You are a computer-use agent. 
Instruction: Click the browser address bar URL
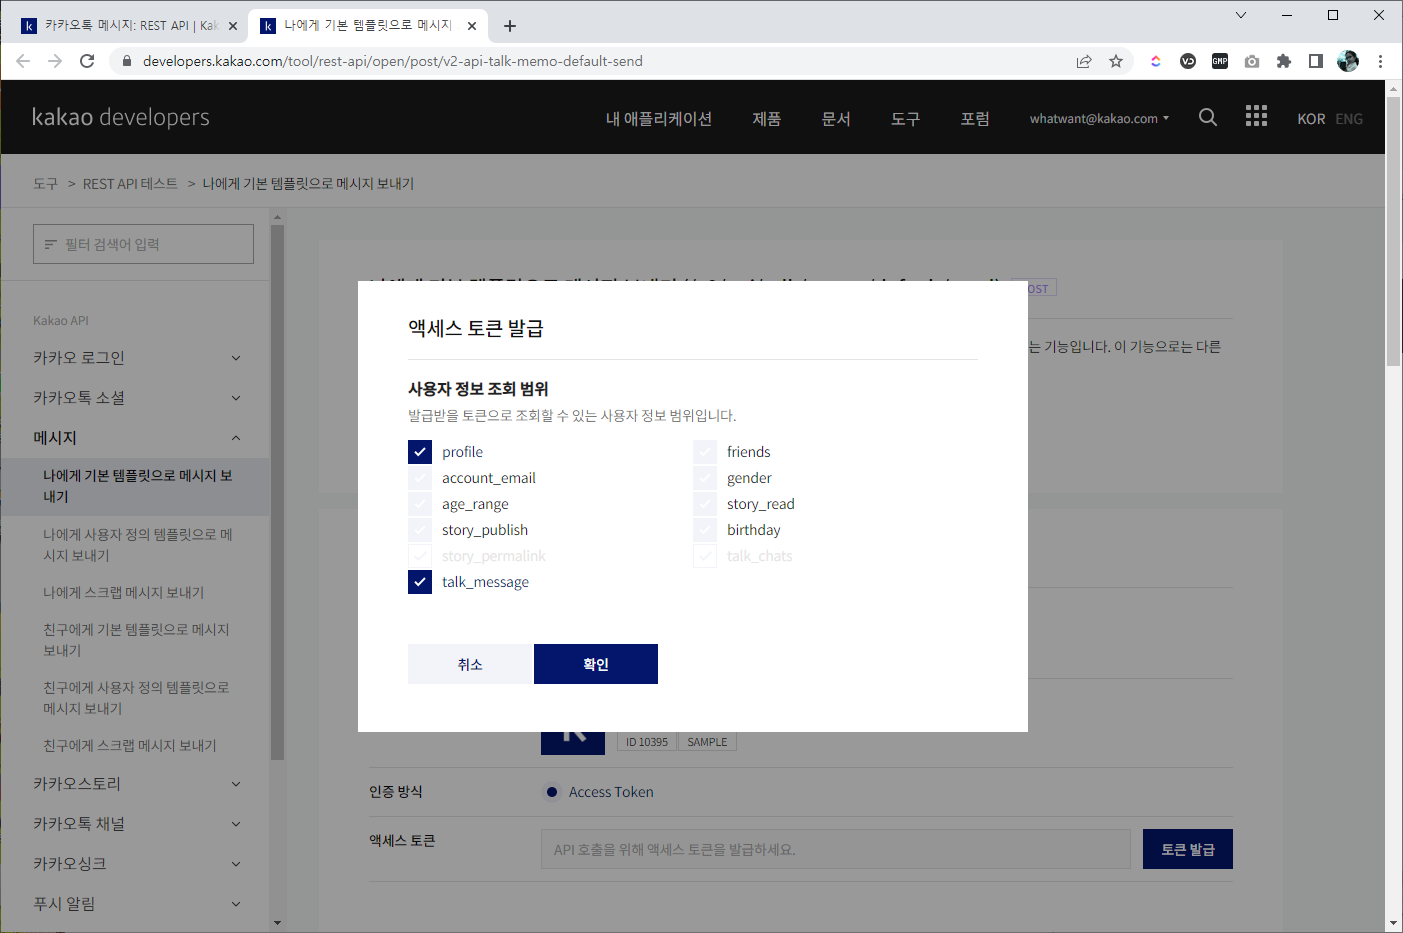point(392,61)
